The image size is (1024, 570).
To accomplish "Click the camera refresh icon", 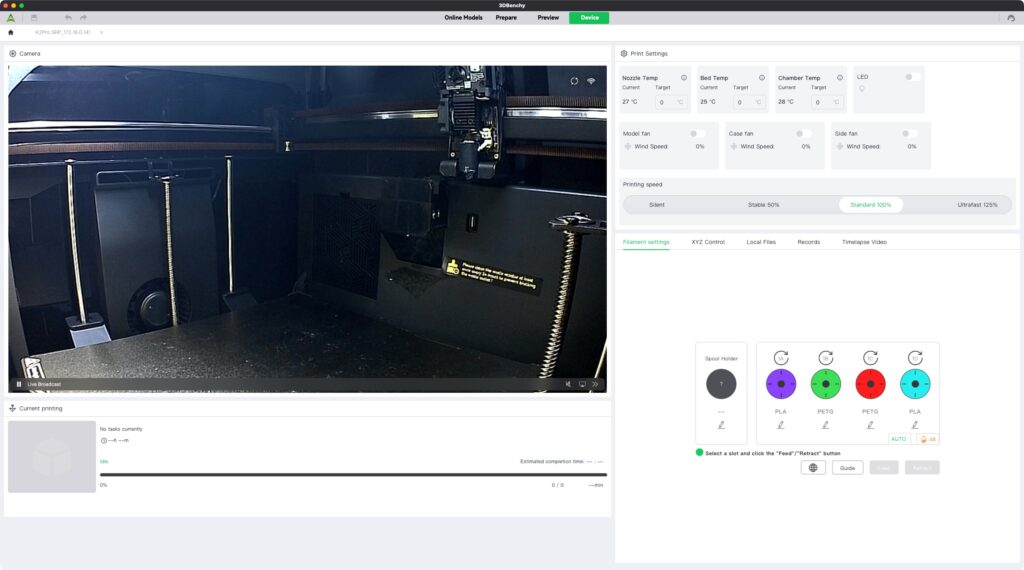I will (x=574, y=81).
